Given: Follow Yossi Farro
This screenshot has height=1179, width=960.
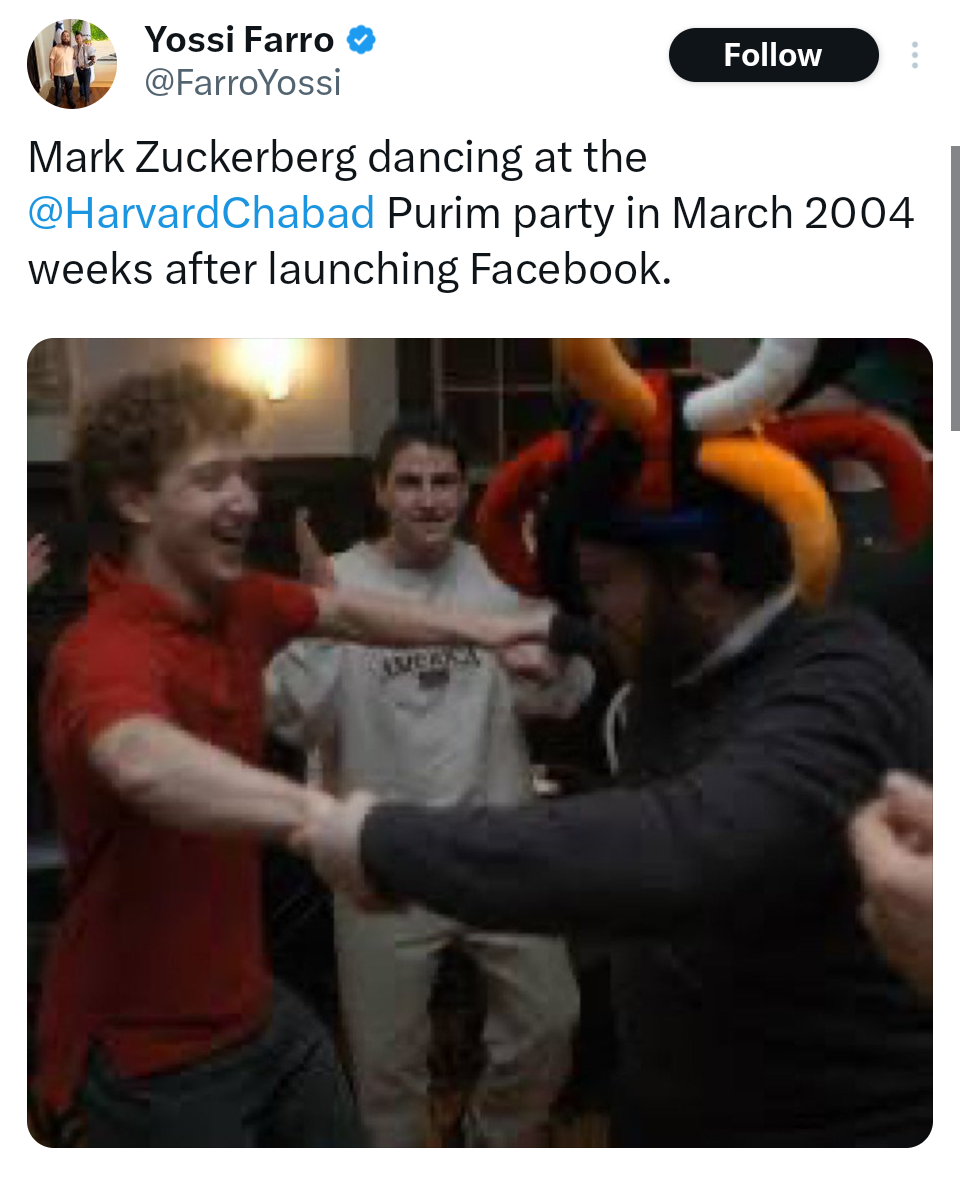Looking at the screenshot, I should pos(774,55).
